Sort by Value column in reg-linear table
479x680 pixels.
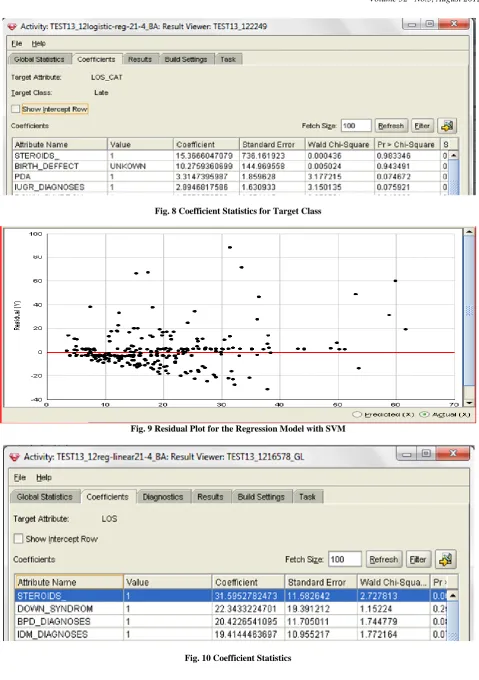168,582
